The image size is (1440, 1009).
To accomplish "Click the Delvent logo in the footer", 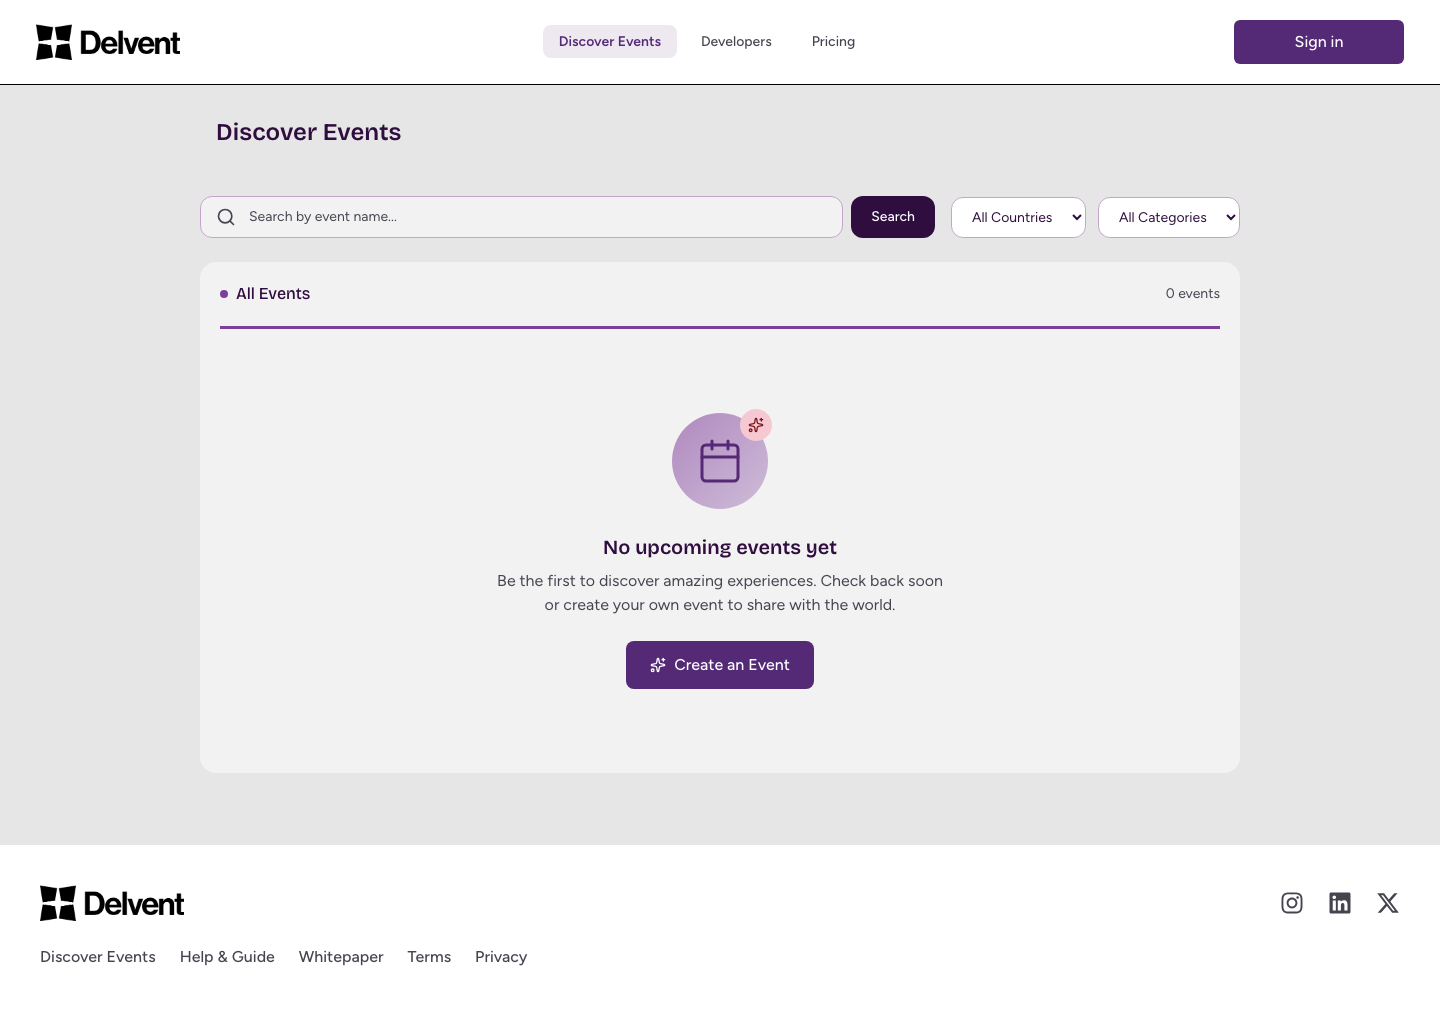I will (112, 903).
